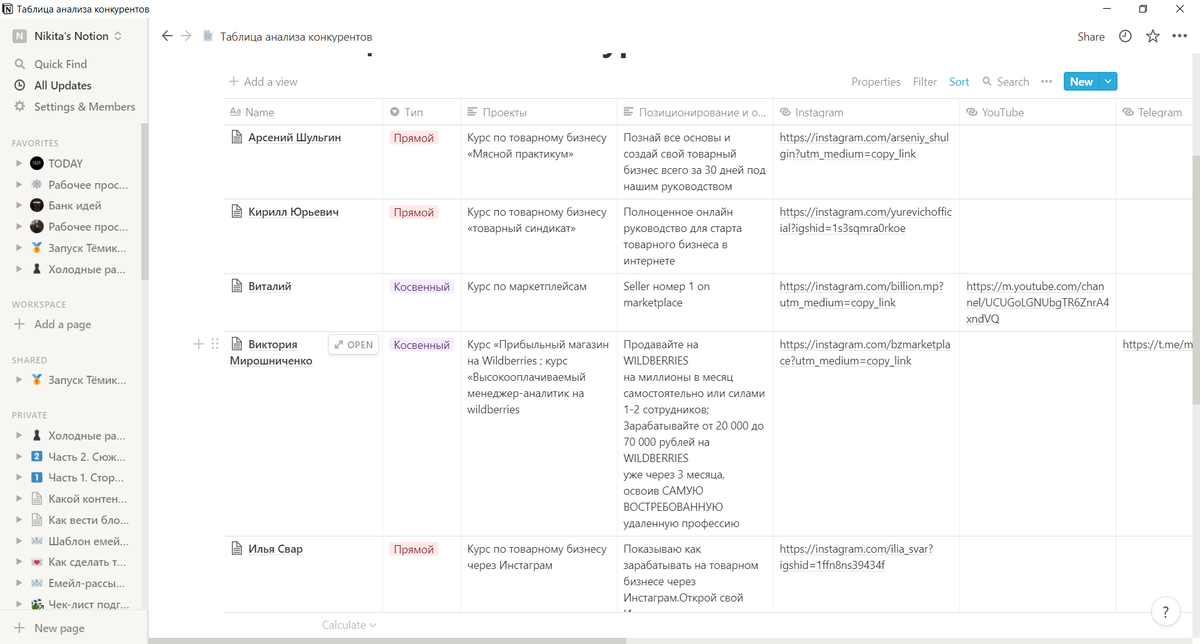This screenshot has width=1200, height=644.
Task: Click the Share button
Action: pyautogui.click(x=1090, y=36)
